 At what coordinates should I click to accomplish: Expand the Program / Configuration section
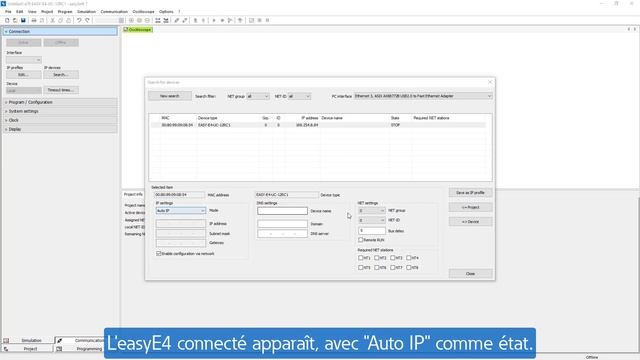tap(60, 102)
